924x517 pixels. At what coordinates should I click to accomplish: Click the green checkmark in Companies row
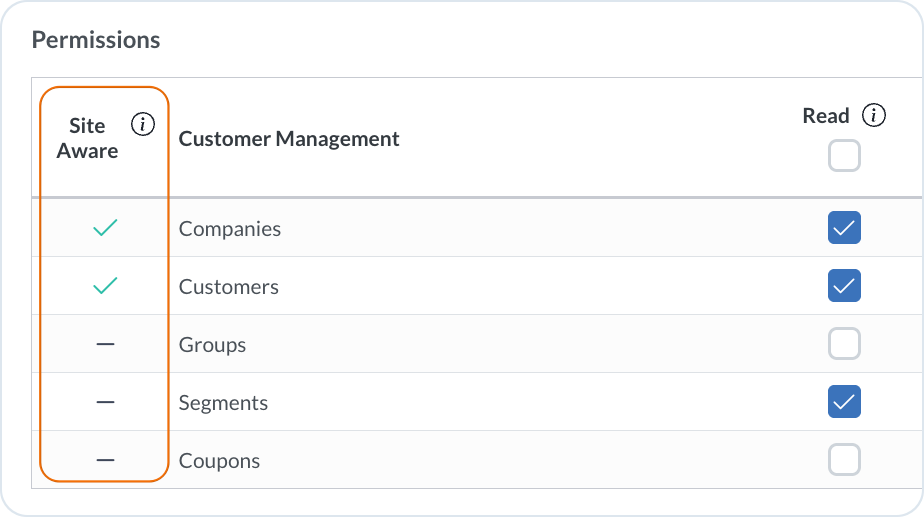[x=105, y=228]
